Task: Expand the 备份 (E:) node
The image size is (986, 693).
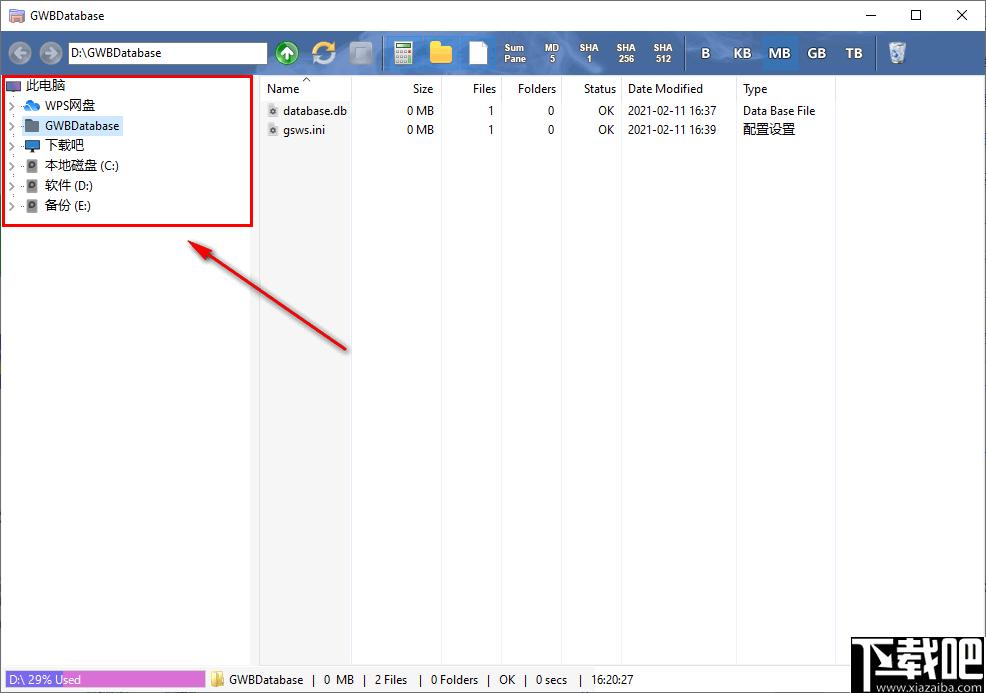Action: click(x=11, y=206)
